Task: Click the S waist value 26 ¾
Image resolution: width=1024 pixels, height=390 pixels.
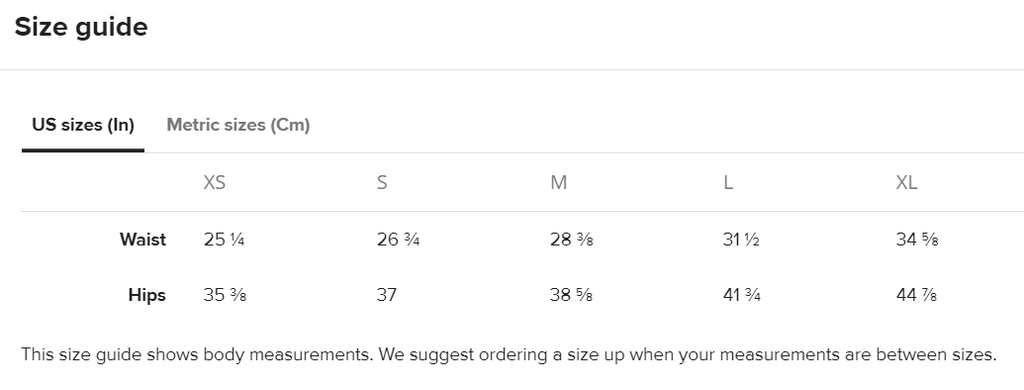Action: coord(398,240)
